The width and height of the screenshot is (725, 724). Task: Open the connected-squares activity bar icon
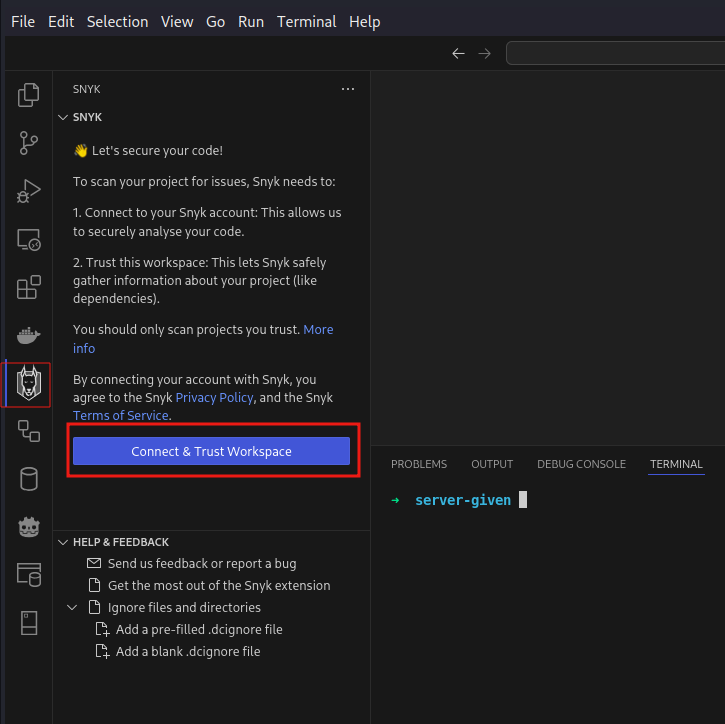pyautogui.click(x=29, y=431)
